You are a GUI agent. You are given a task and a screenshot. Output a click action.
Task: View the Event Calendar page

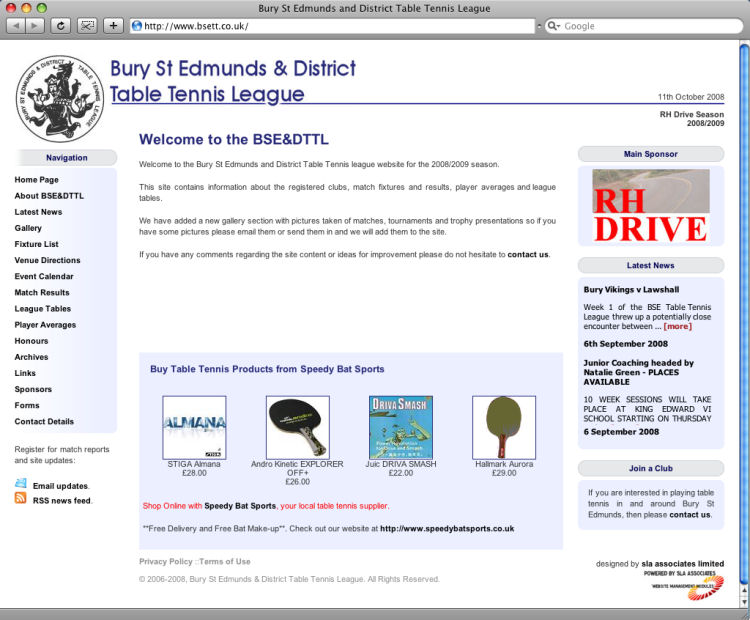tap(44, 277)
